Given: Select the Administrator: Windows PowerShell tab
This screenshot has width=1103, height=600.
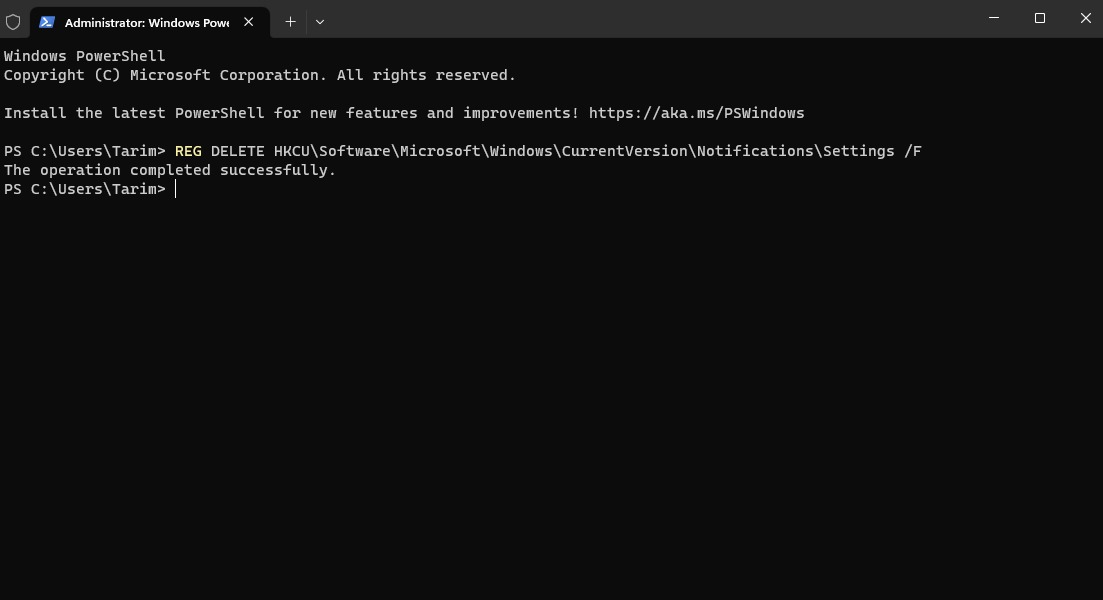Looking at the screenshot, I should 146,22.
